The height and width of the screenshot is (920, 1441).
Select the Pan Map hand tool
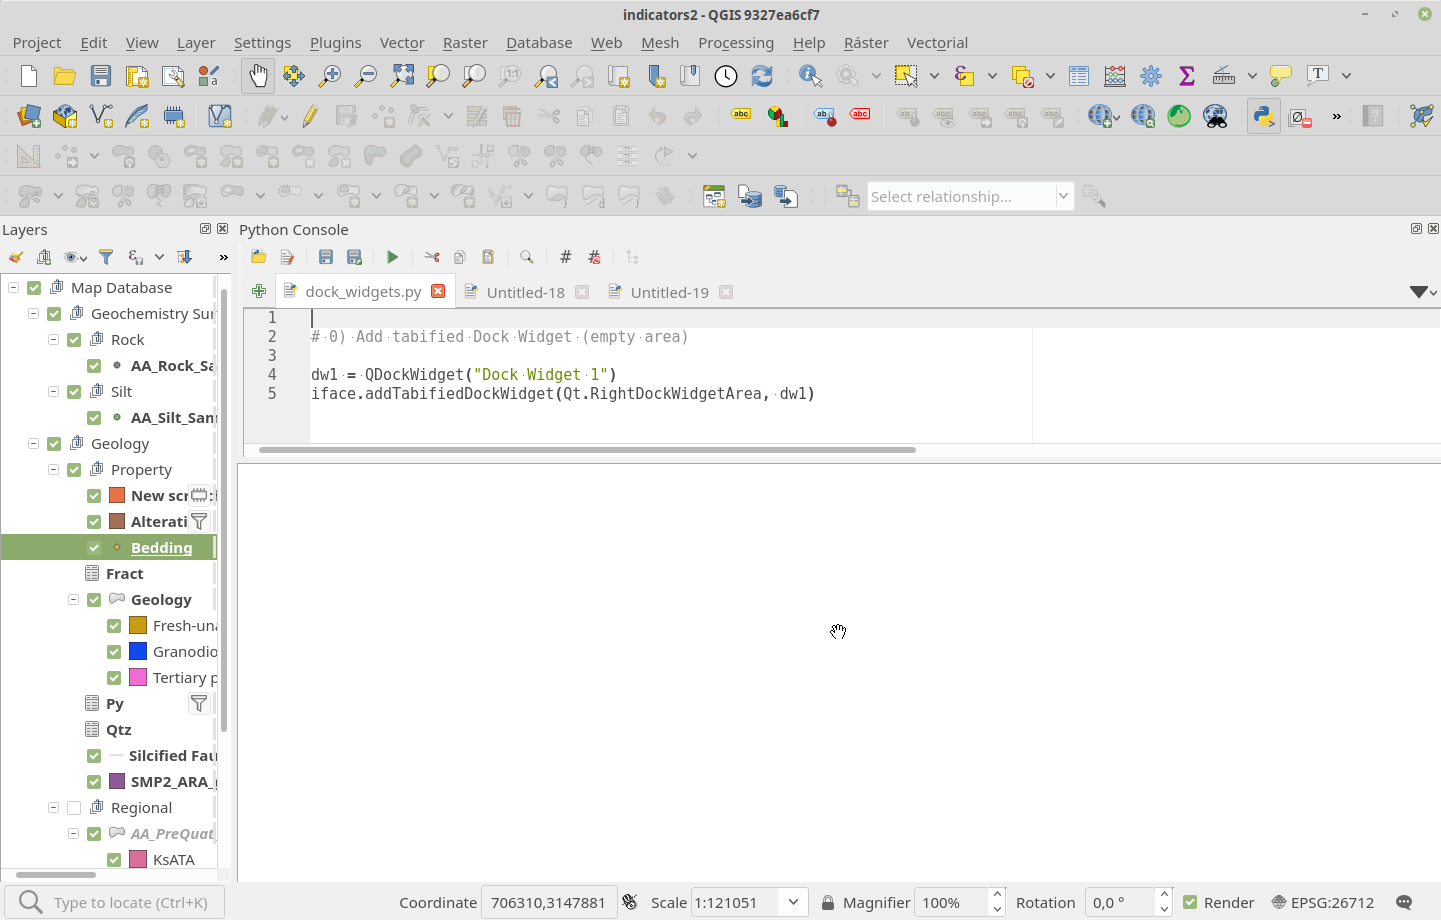tap(258, 76)
